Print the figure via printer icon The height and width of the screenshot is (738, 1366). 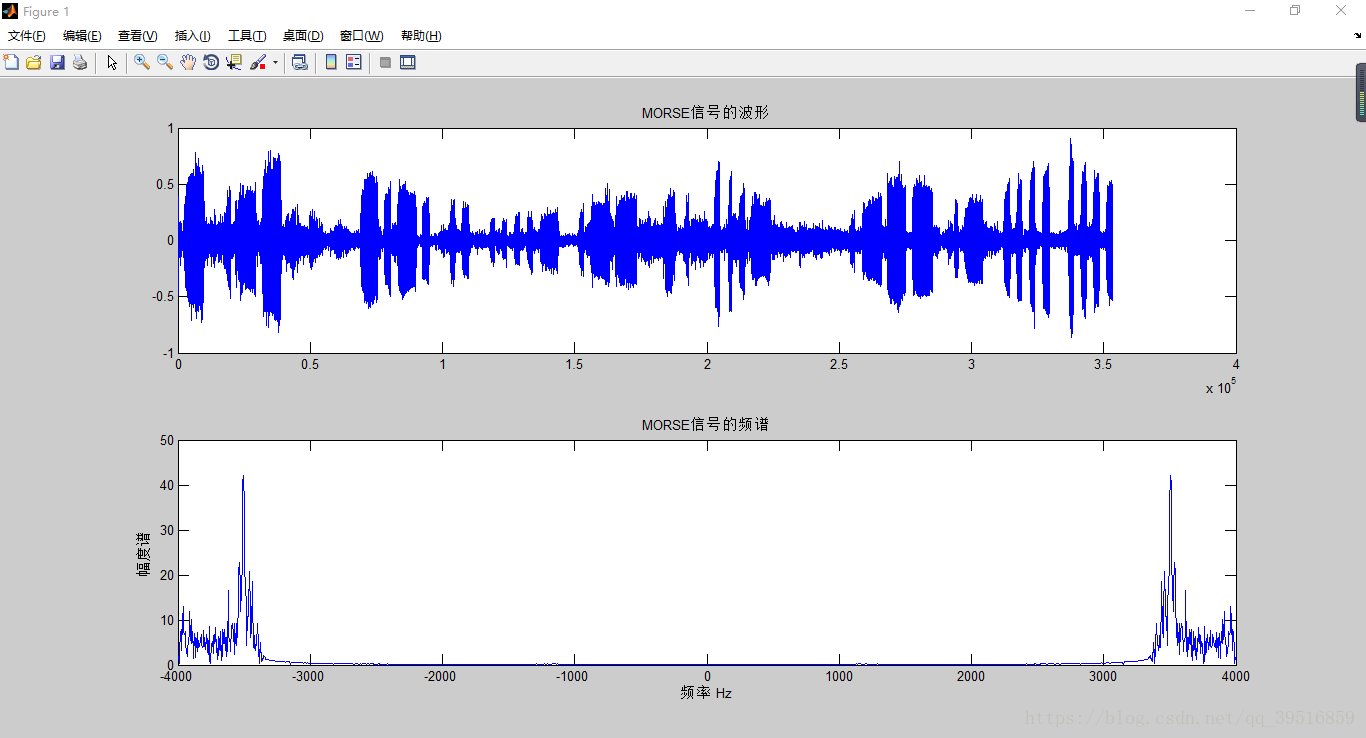tap(80, 62)
